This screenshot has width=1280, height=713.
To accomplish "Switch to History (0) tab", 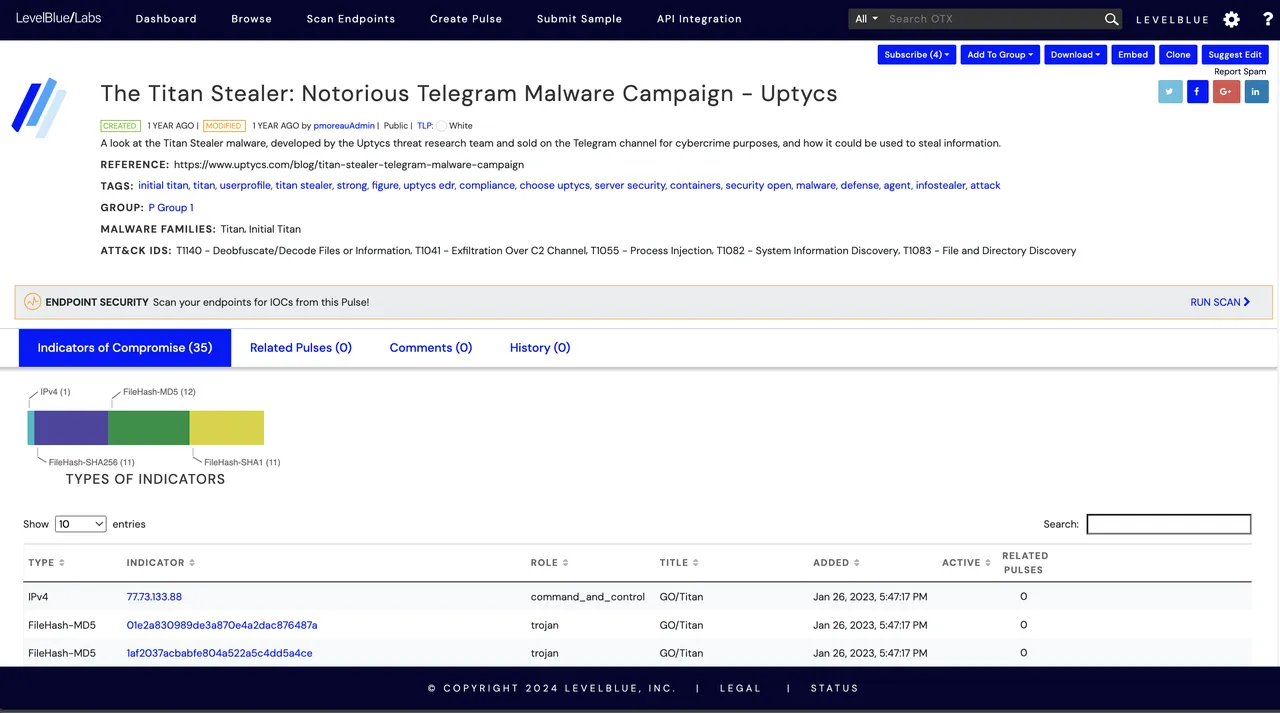I will tap(540, 348).
